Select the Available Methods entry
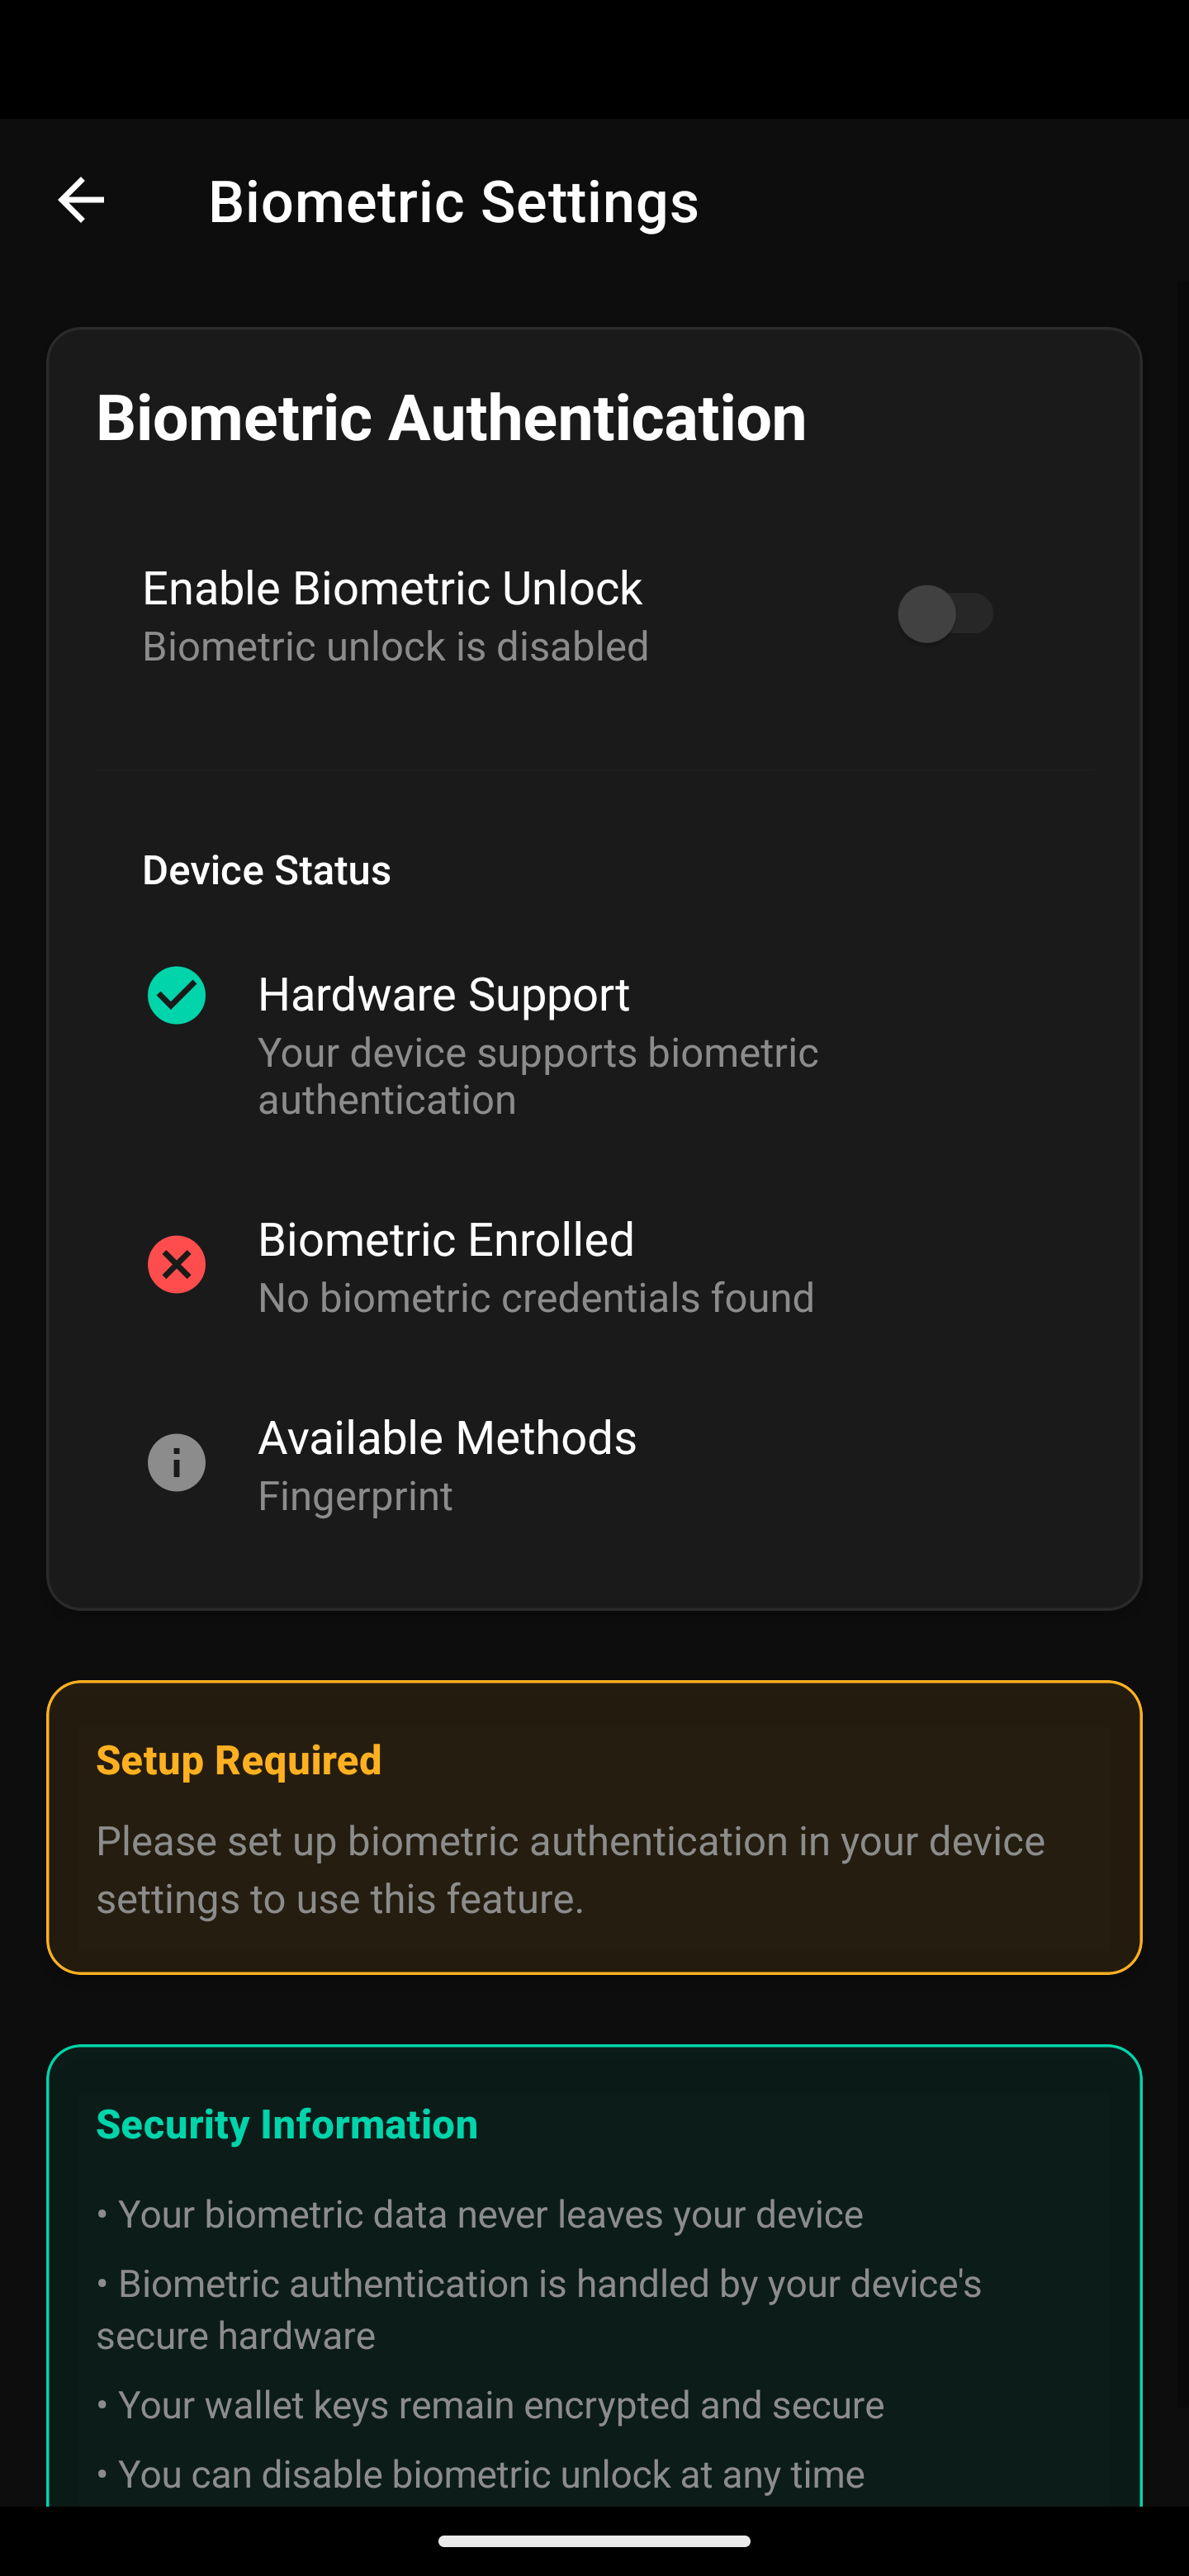Image resolution: width=1189 pixels, height=2576 pixels. click(447, 1437)
